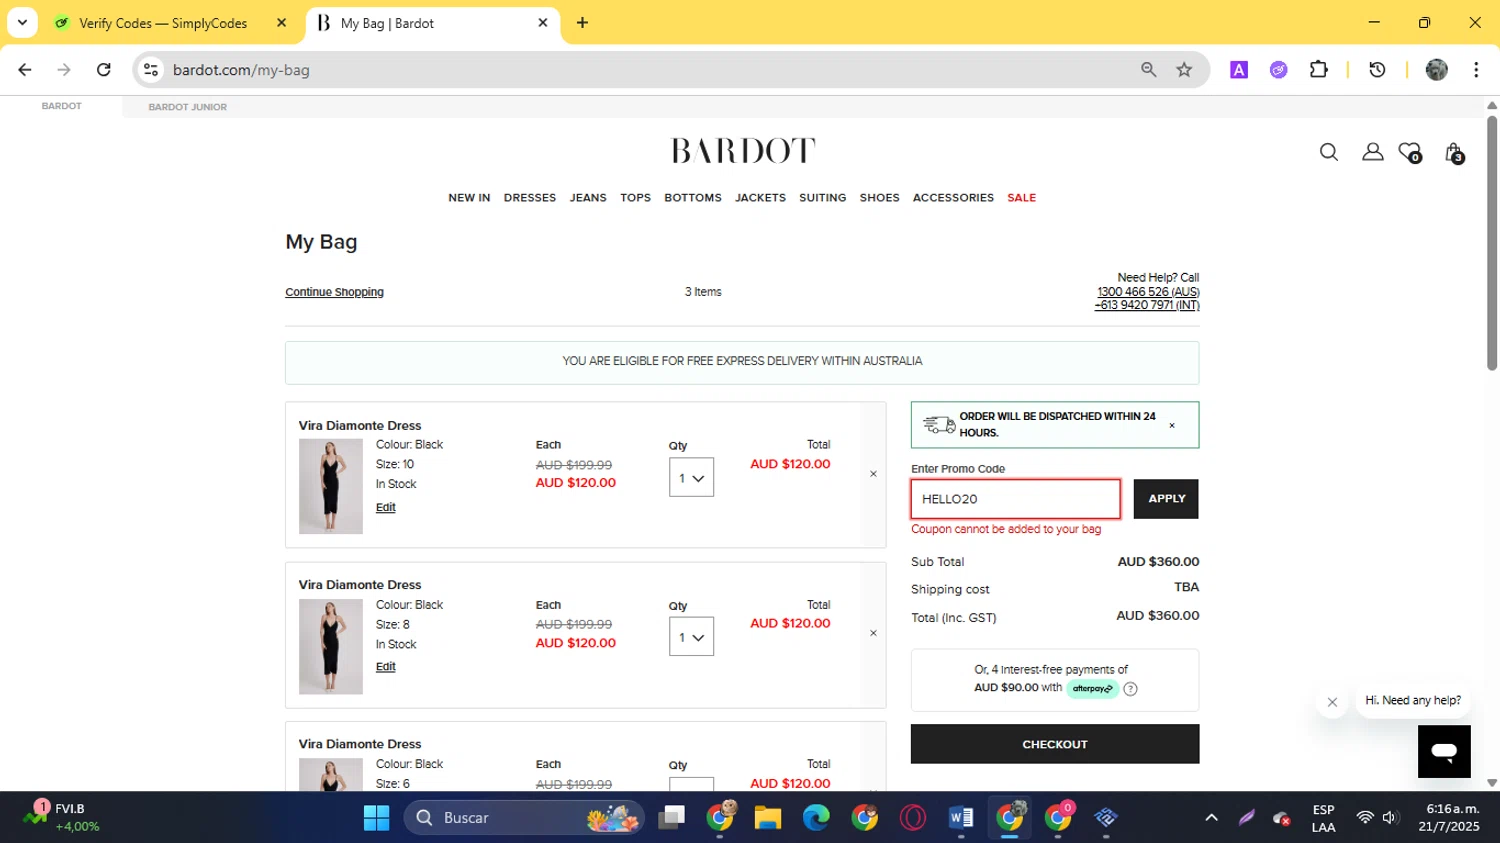
Task: Open Microsoft Word from the taskbar
Action: 961,818
